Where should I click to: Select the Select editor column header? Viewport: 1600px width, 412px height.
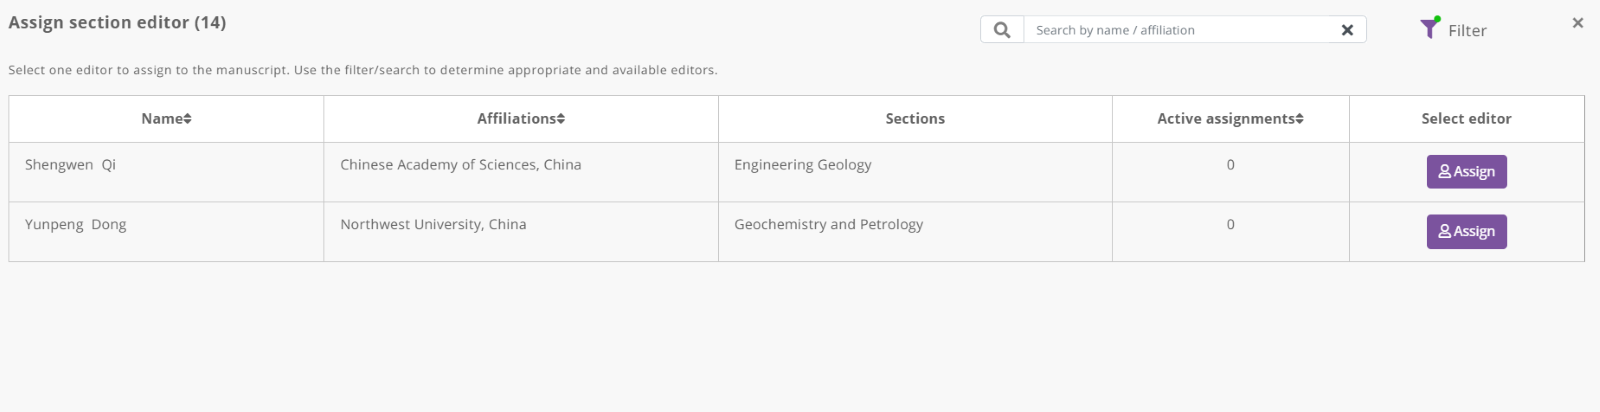coord(1466,119)
